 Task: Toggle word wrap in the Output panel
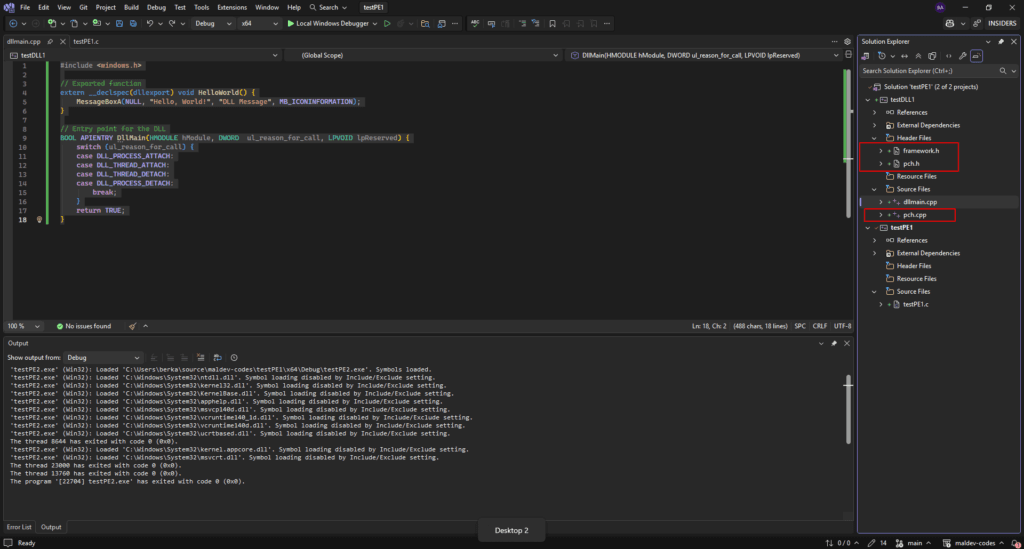[217, 357]
